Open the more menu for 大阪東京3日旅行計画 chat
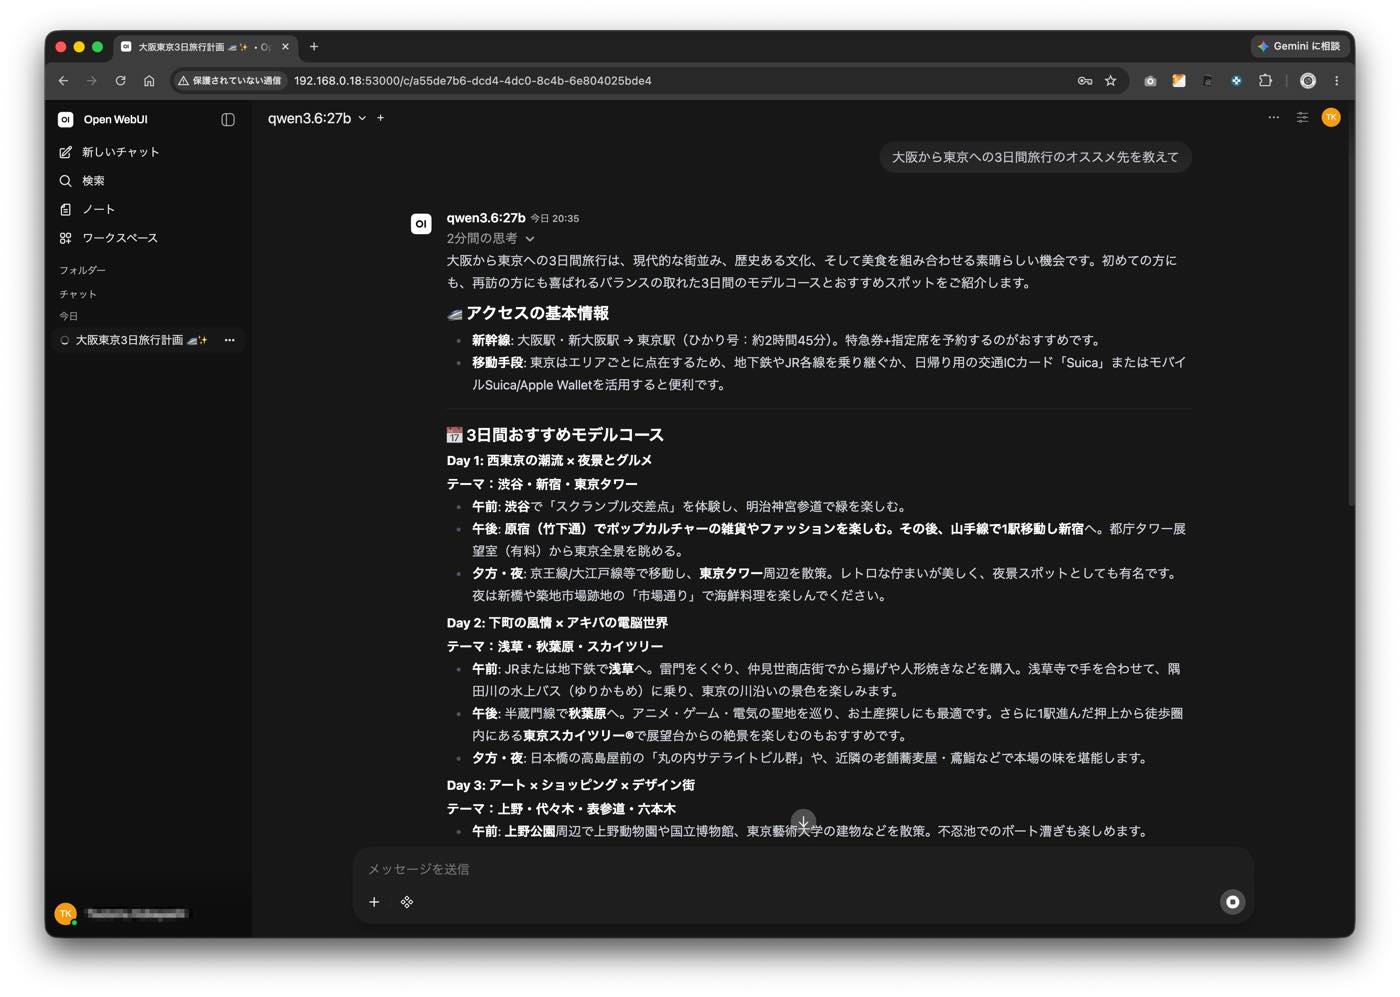The width and height of the screenshot is (1400, 997). [230, 341]
